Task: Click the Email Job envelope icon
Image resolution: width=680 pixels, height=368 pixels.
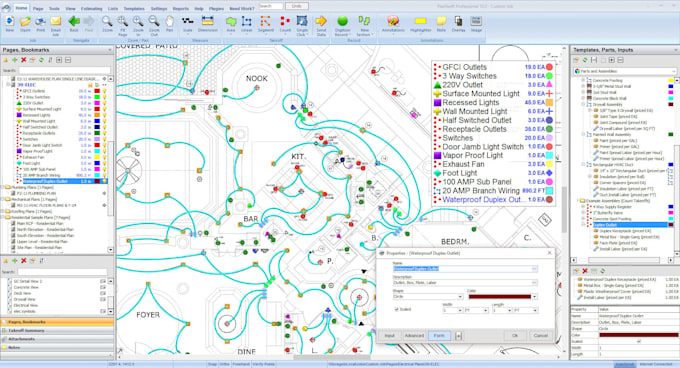Action: pos(56,21)
